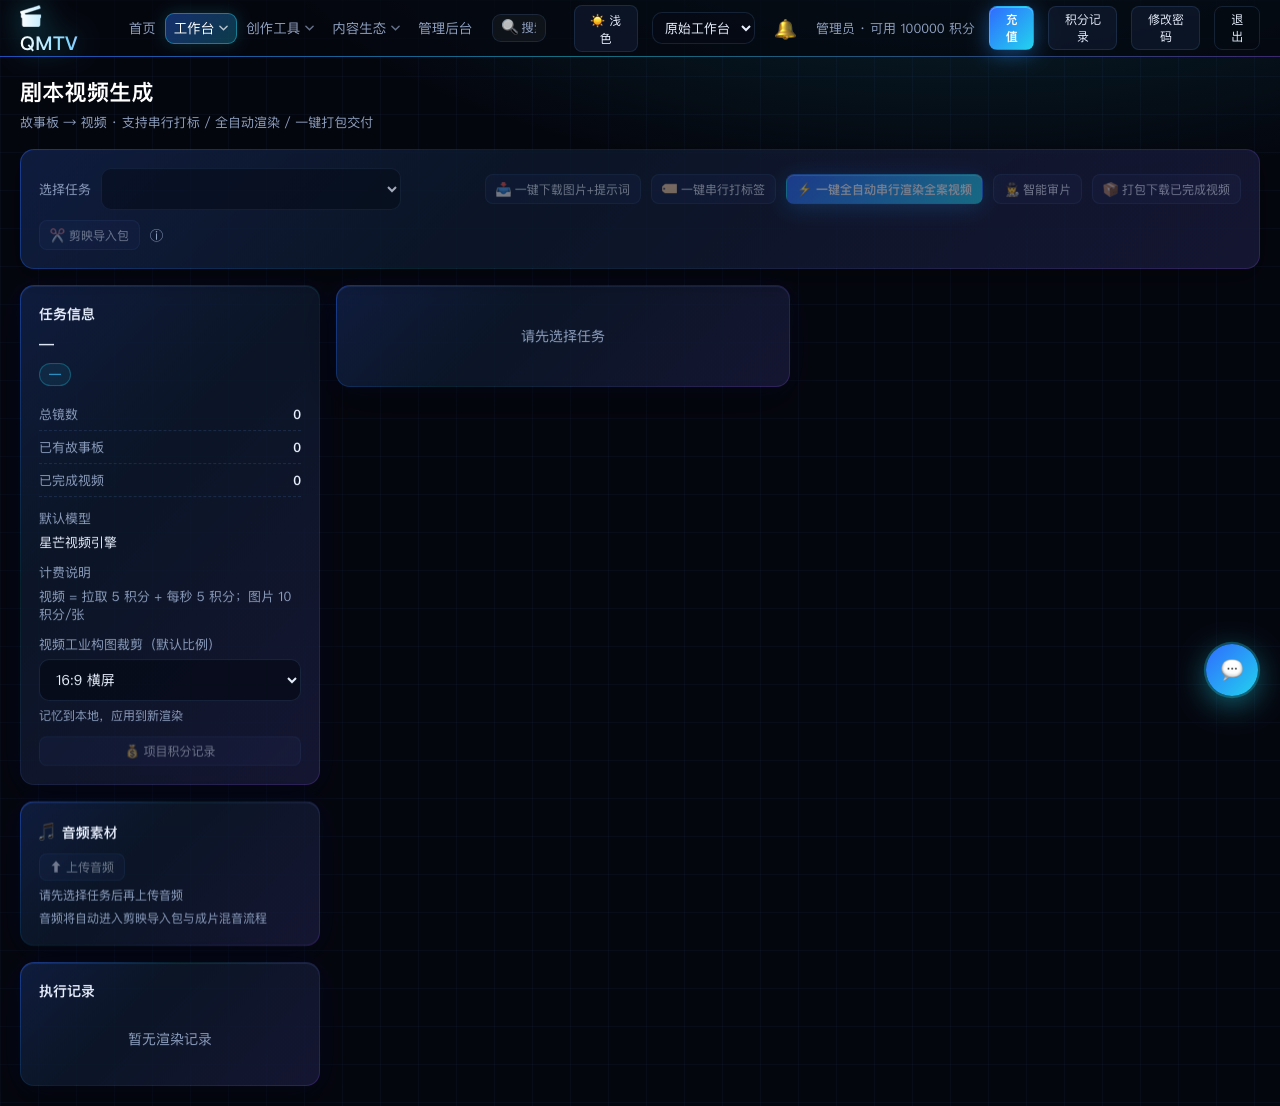Open the 原始工作台 workspace dropdown

[703, 28]
